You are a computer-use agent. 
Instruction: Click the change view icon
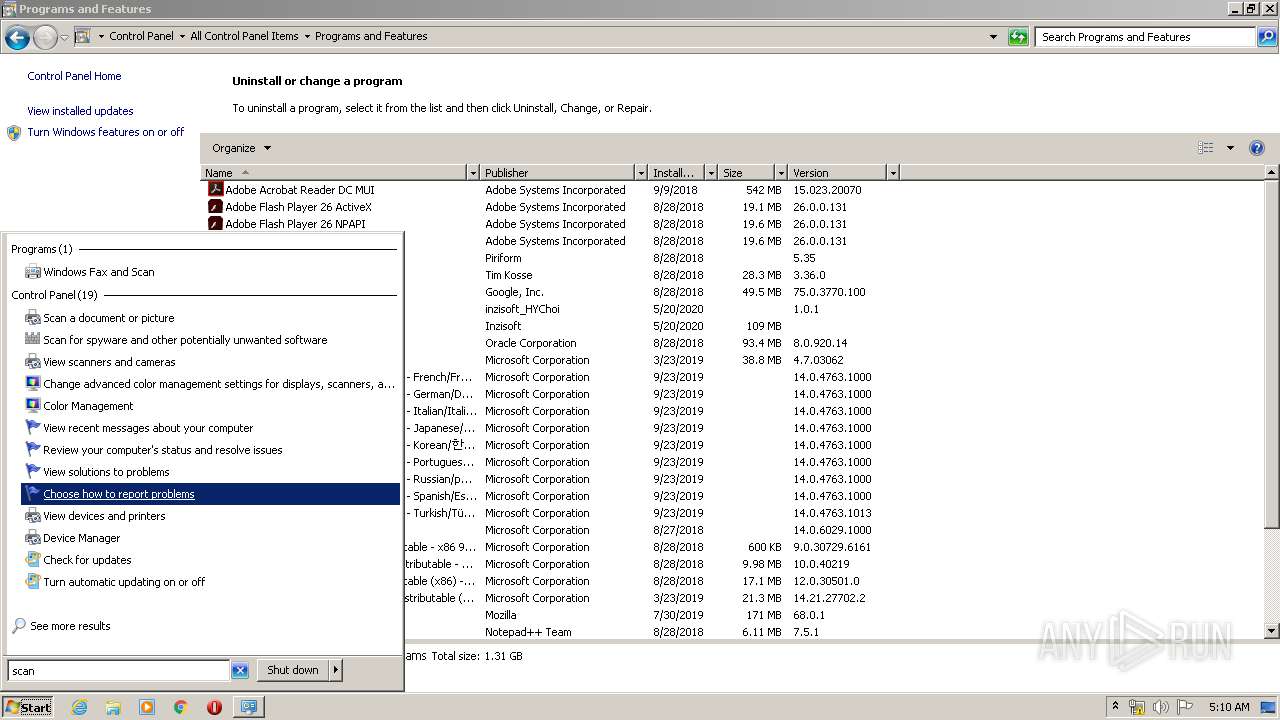pos(1206,148)
